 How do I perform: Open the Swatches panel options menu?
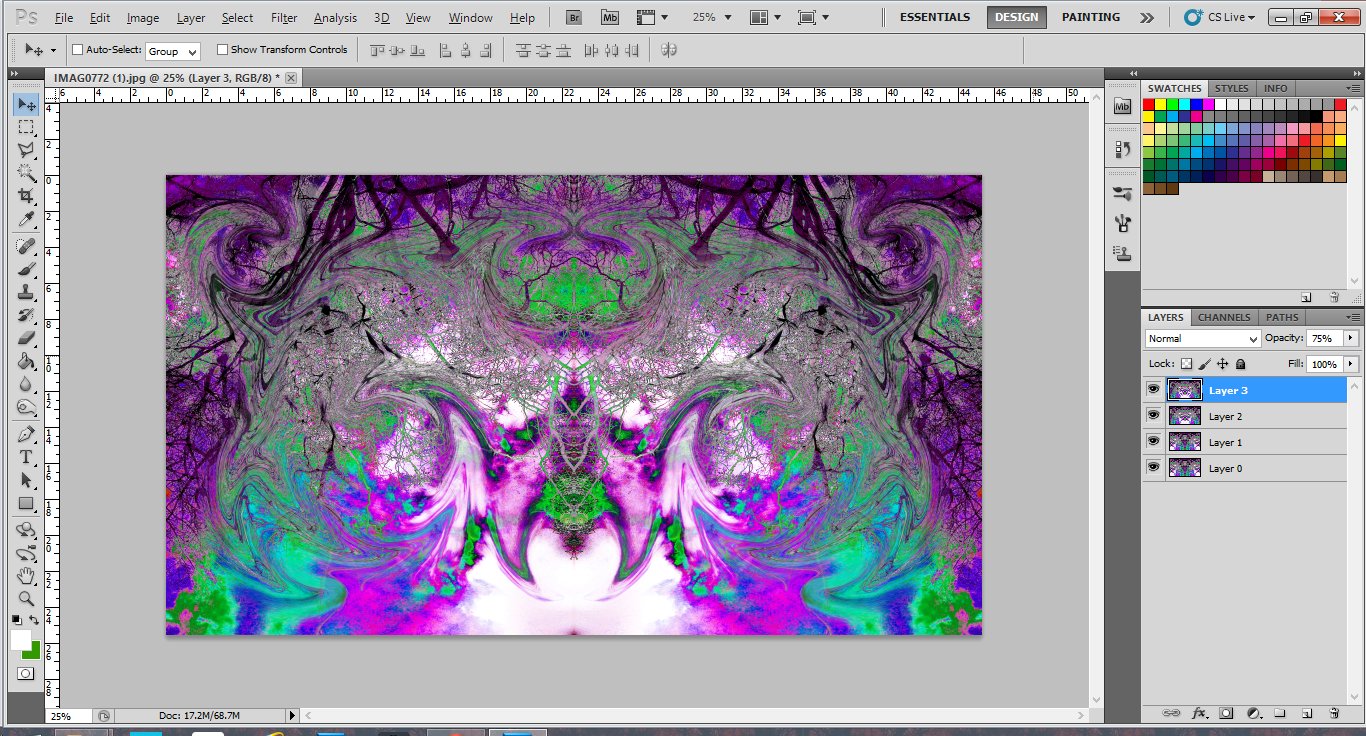[x=1353, y=88]
